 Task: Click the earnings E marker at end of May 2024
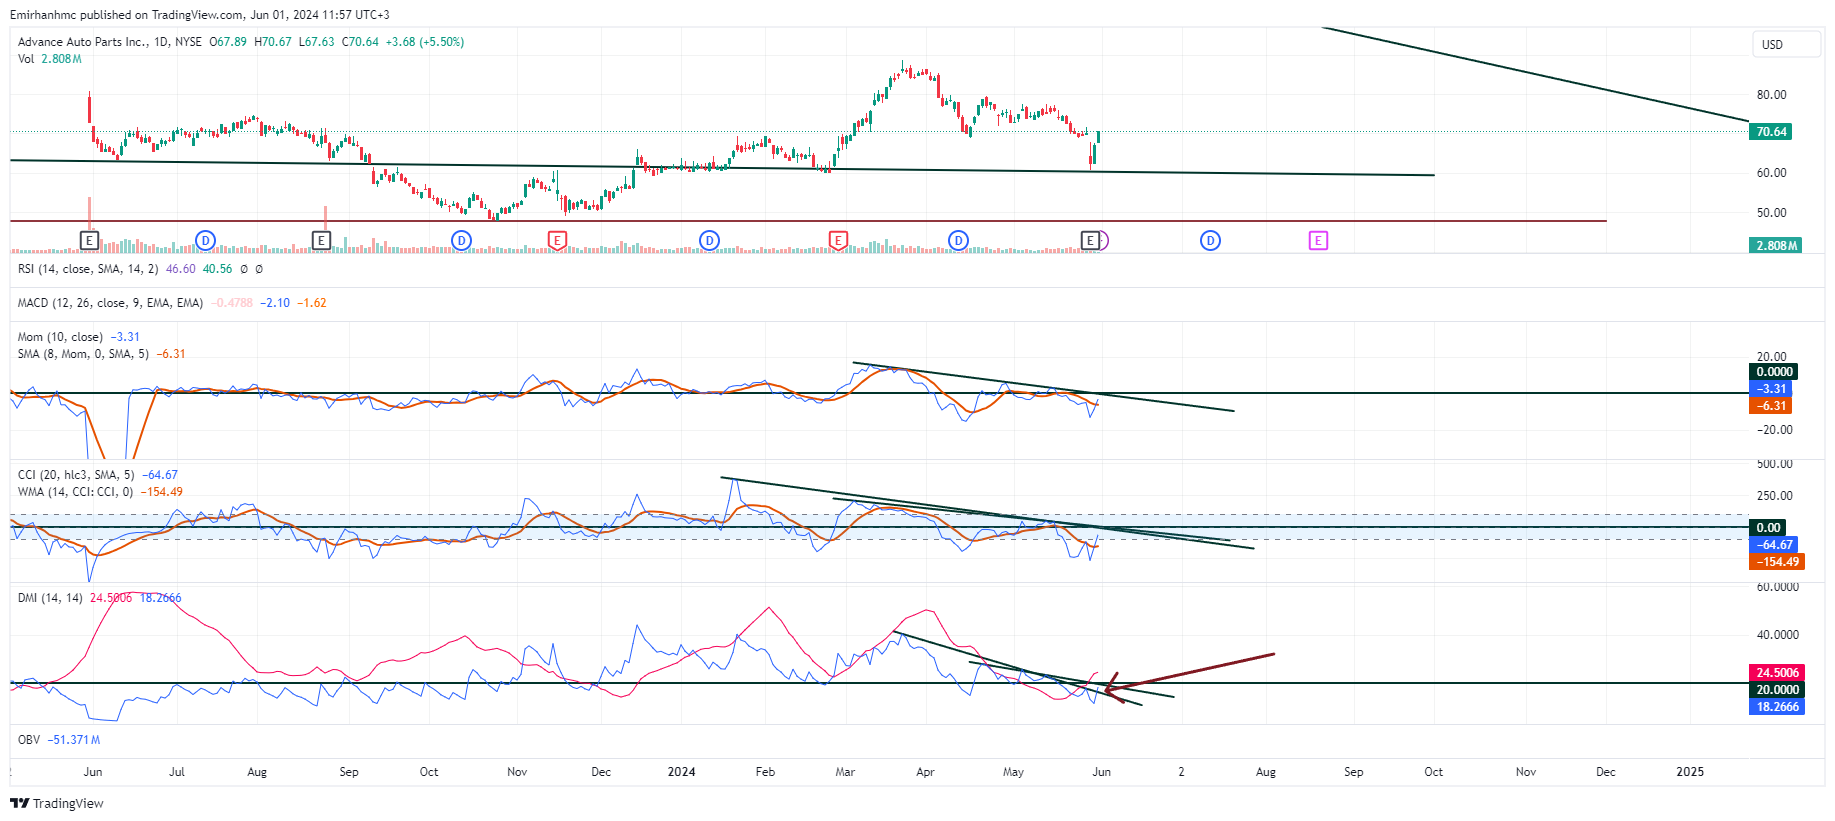point(1090,240)
